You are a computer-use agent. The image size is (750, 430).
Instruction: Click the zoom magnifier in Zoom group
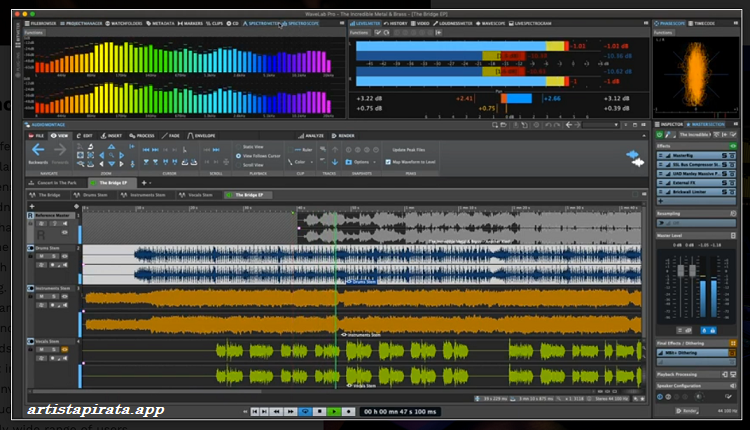coord(111,155)
